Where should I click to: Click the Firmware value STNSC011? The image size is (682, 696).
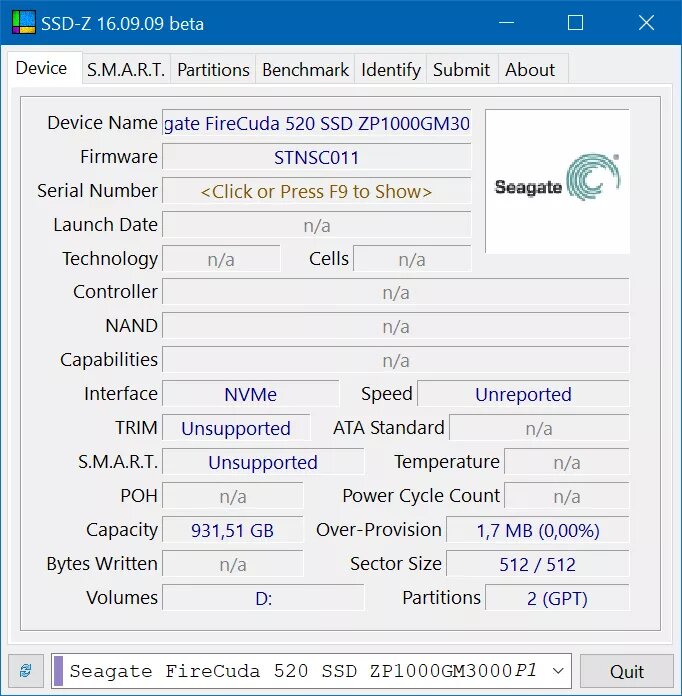(x=317, y=157)
